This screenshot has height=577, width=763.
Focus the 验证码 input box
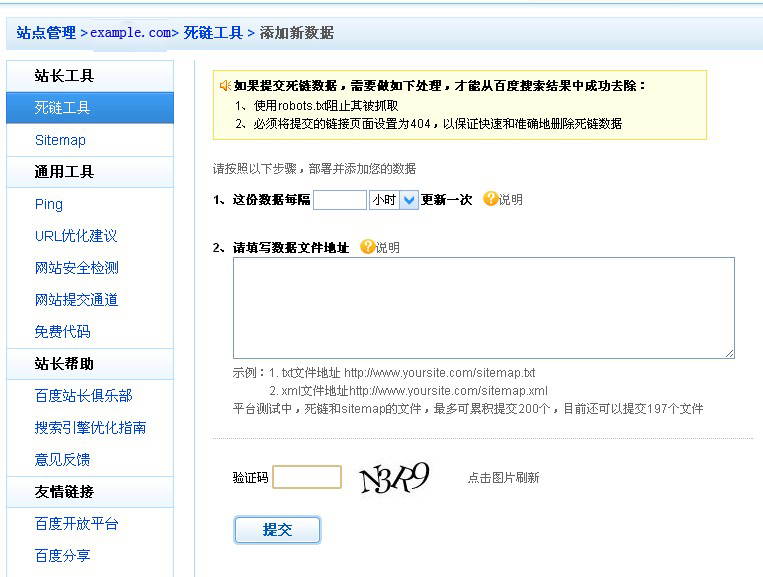click(307, 477)
